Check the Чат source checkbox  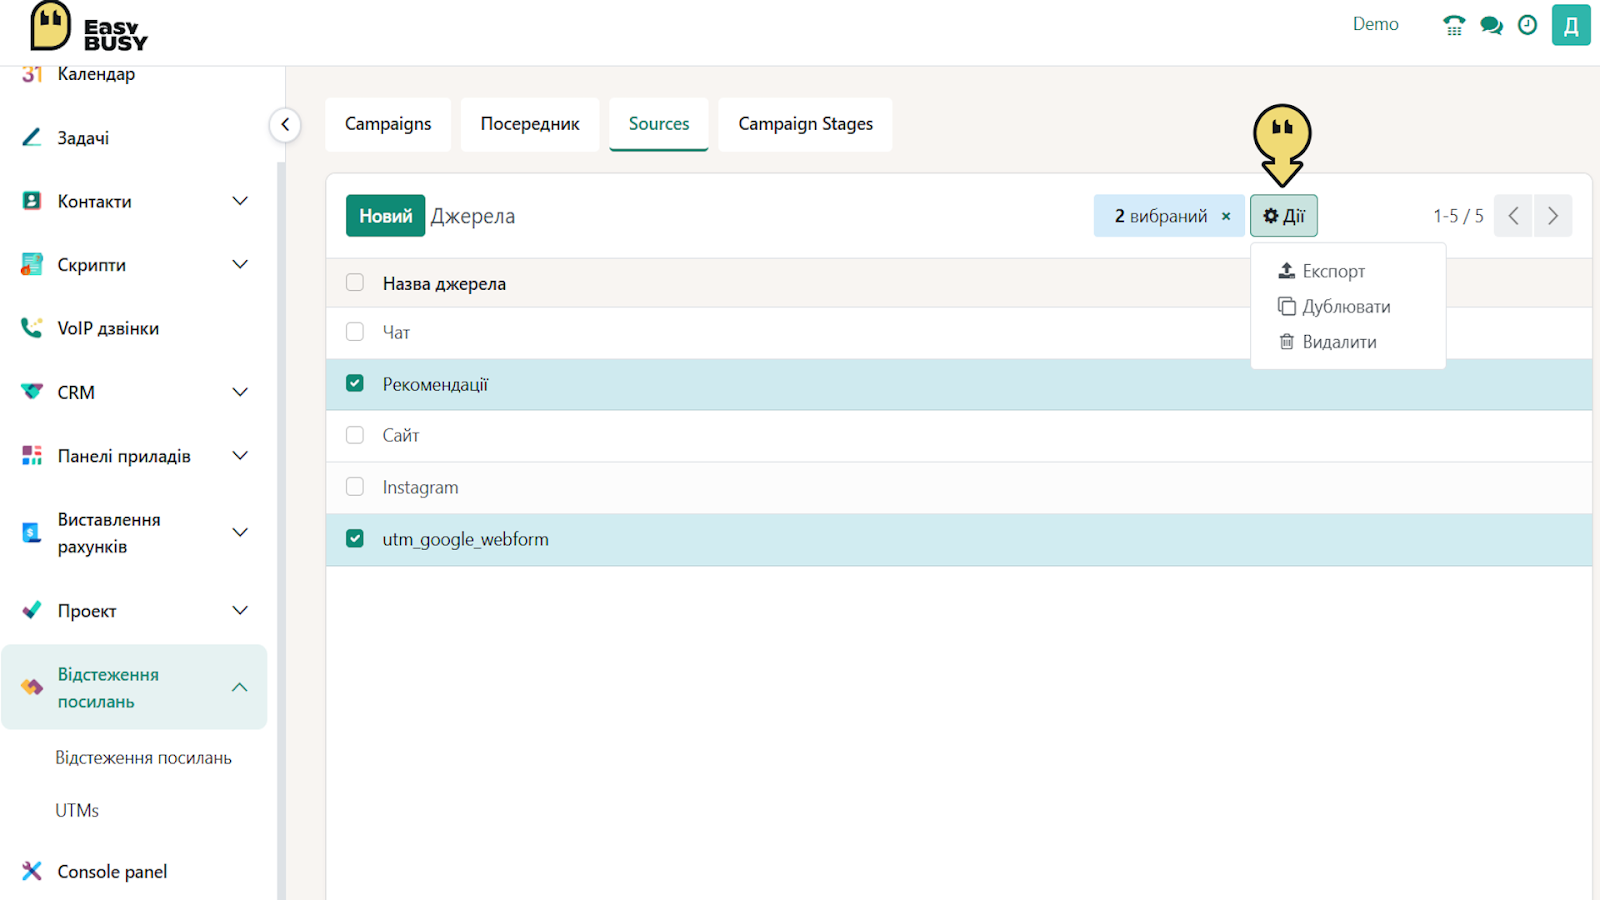355,331
